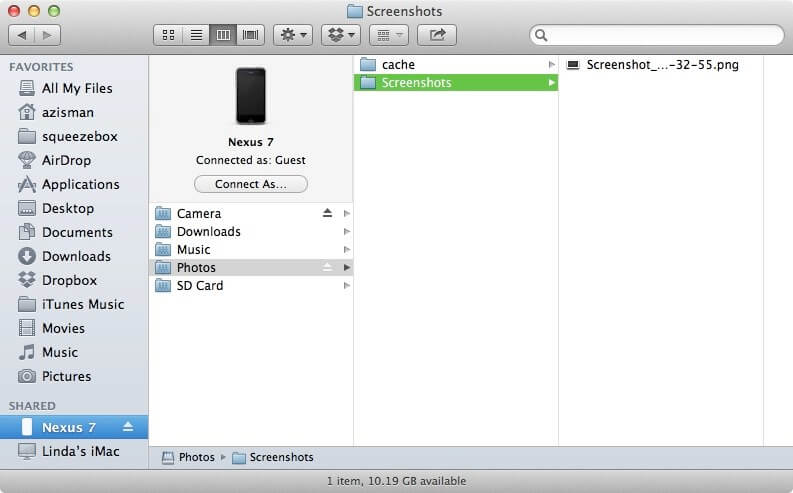The image size is (793, 493).
Task: Click the Share toolbar button
Action: (x=436, y=35)
